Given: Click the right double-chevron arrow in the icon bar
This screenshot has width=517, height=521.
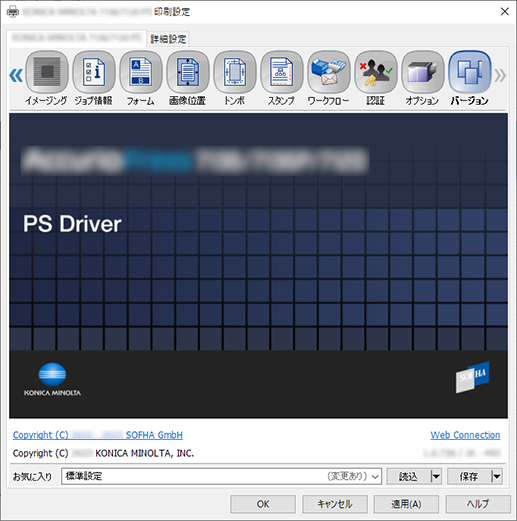Looking at the screenshot, I should click(x=500, y=75).
